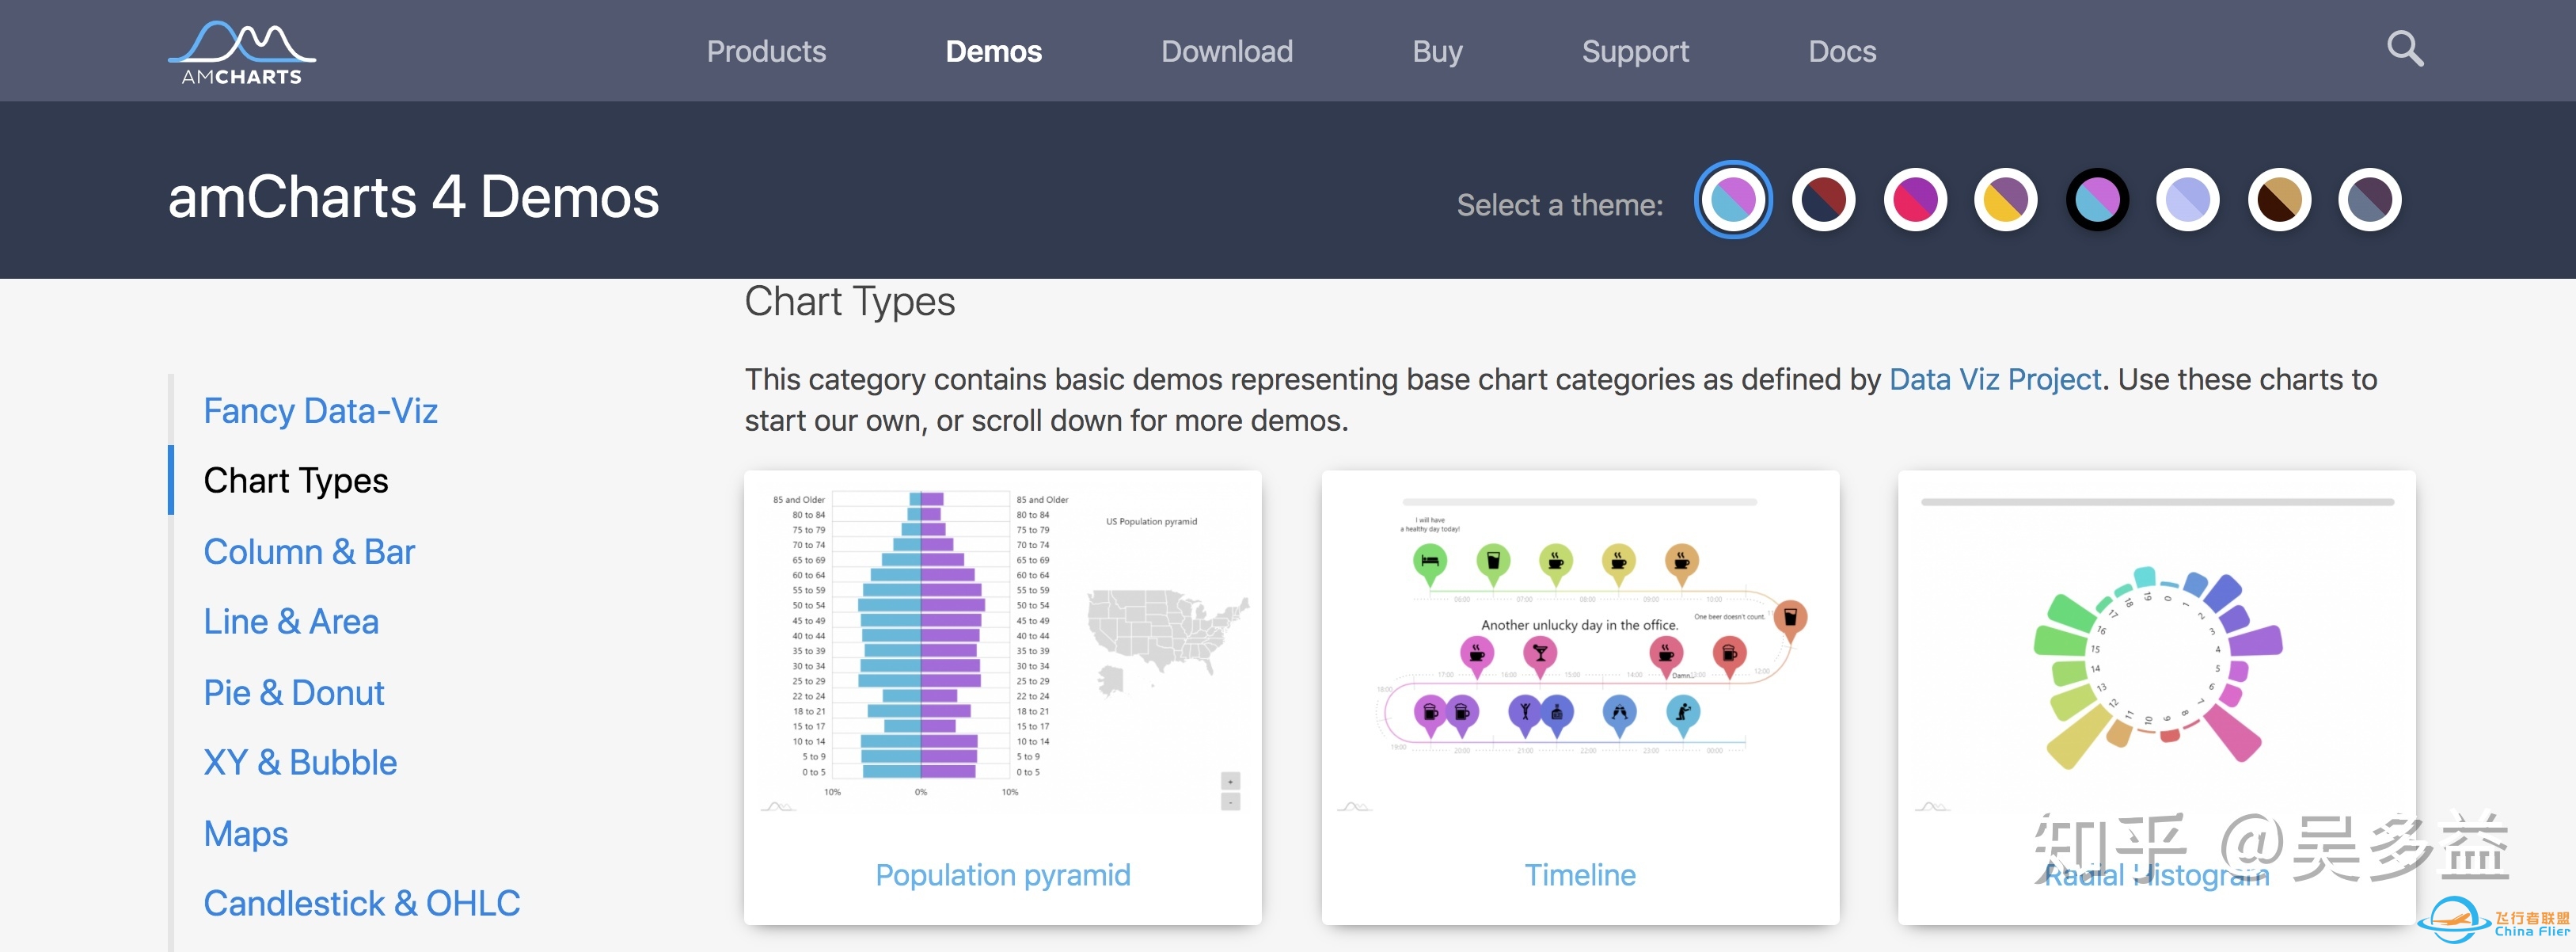Open Pie & Donut category
Screen dimensions: 2576x952
click(294, 692)
